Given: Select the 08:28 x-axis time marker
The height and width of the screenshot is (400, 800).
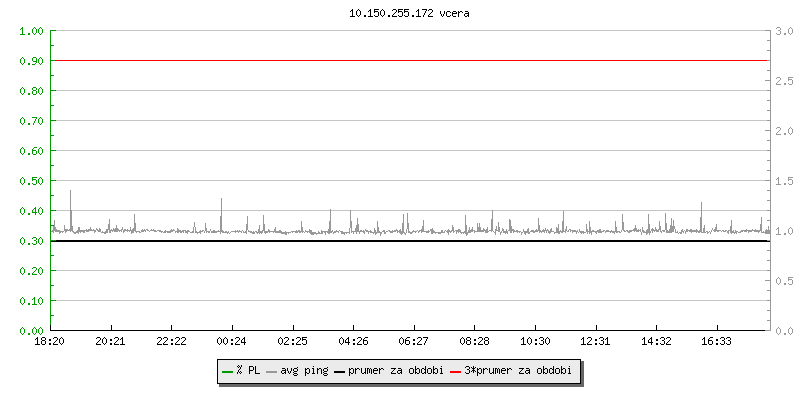Looking at the screenshot, I should pos(474,342).
